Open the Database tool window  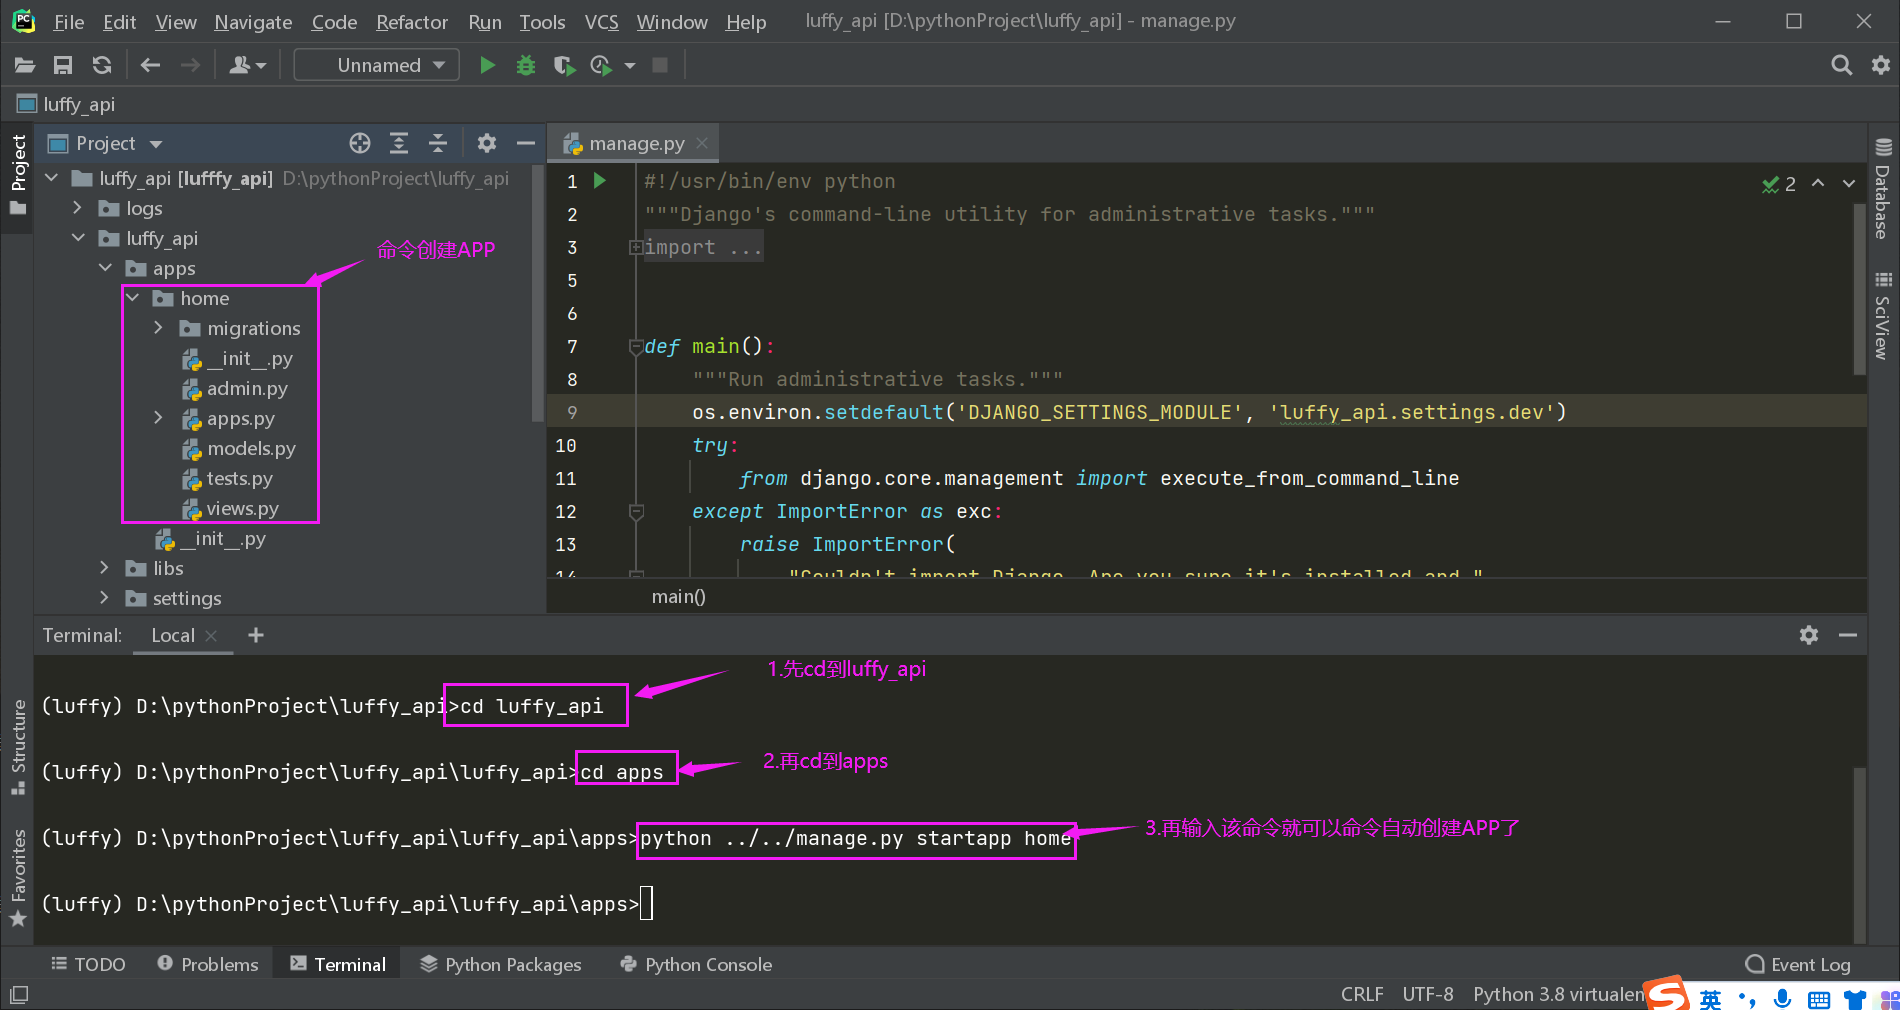(x=1883, y=188)
